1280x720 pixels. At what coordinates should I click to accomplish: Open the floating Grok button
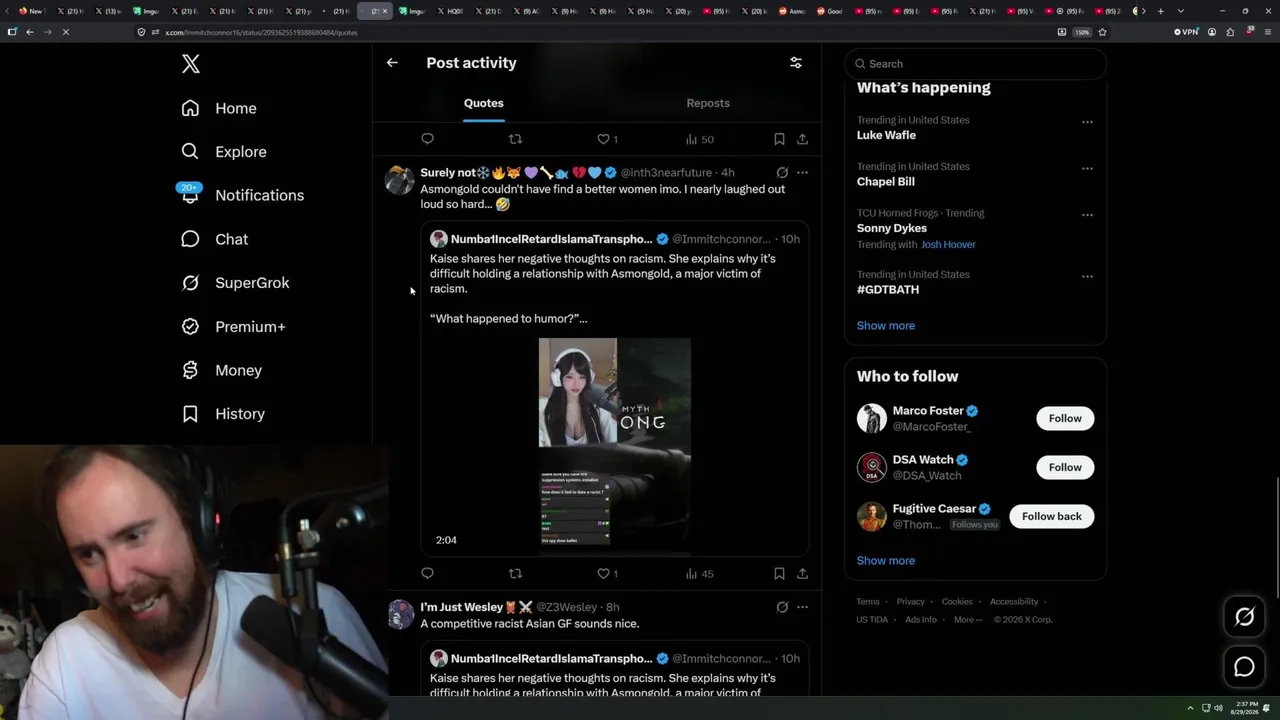click(1244, 617)
